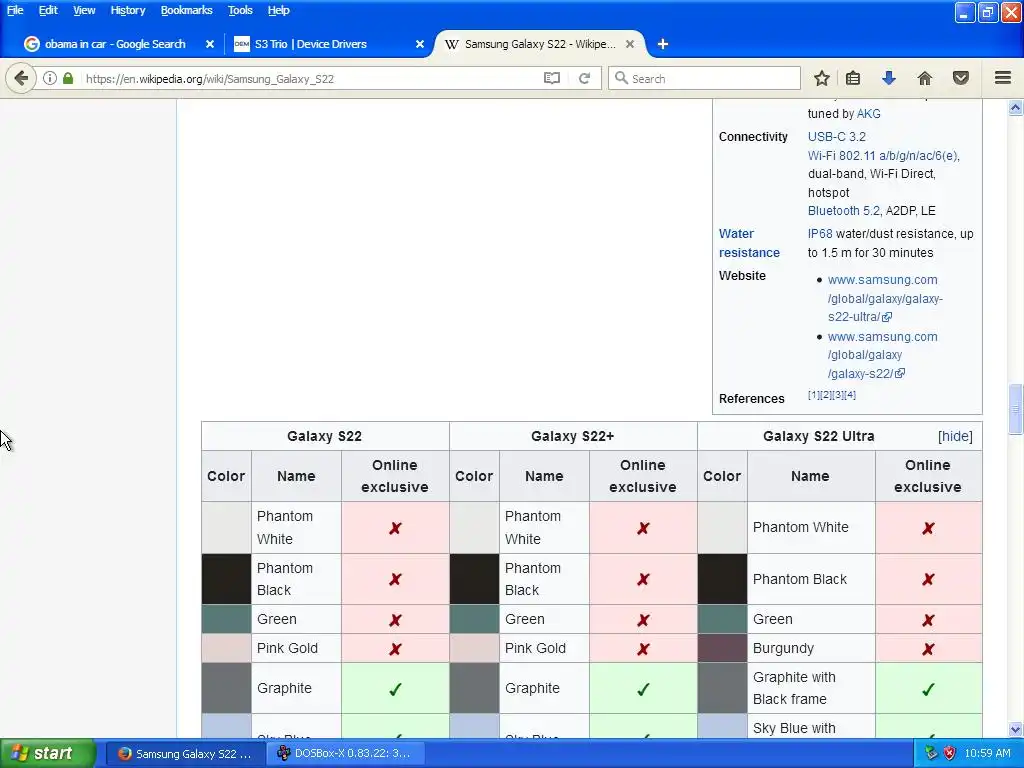1024x768 pixels.
Task: Open reference [1] in References row
Action: point(814,395)
